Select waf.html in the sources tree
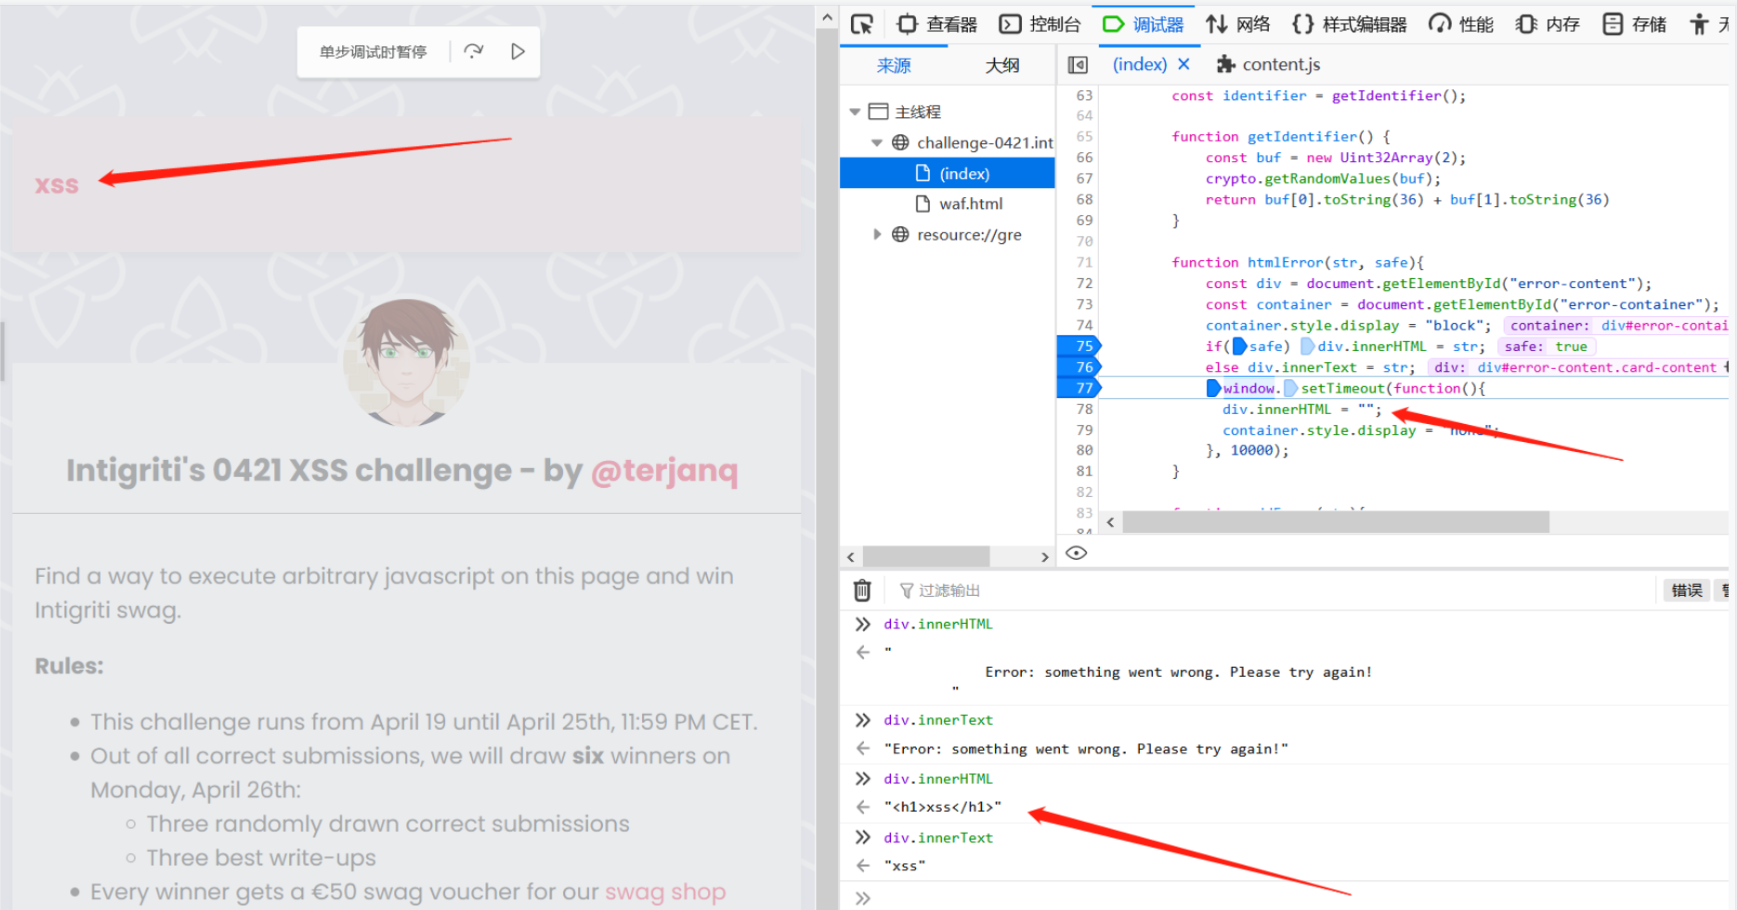 coord(970,204)
